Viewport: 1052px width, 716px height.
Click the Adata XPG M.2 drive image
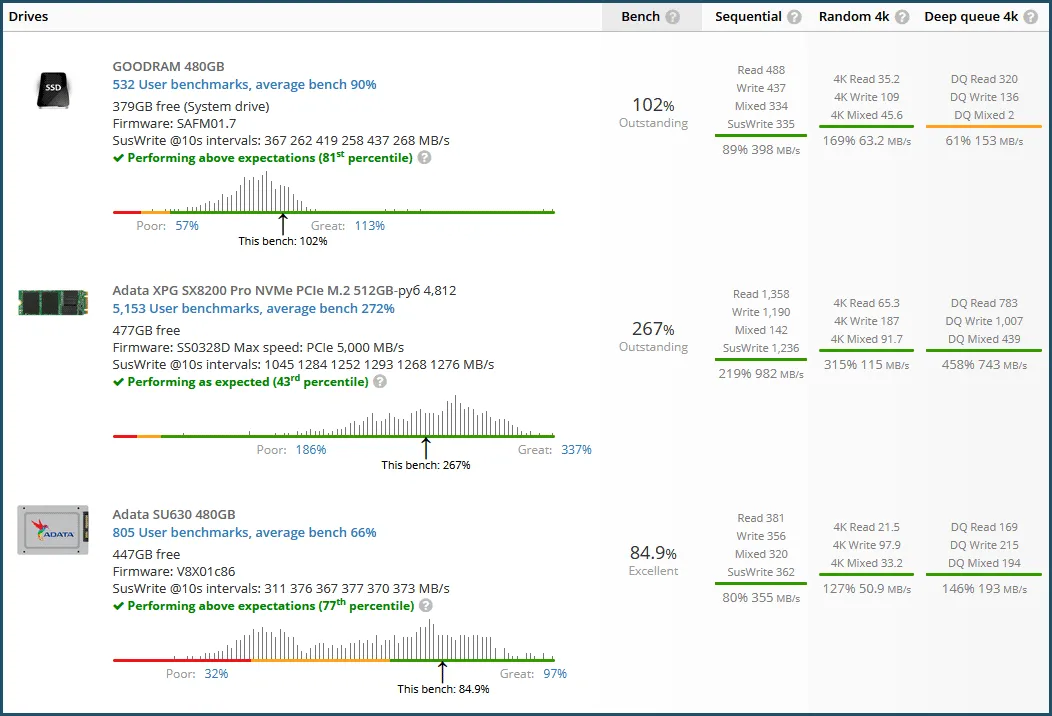click(x=53, y=303)
